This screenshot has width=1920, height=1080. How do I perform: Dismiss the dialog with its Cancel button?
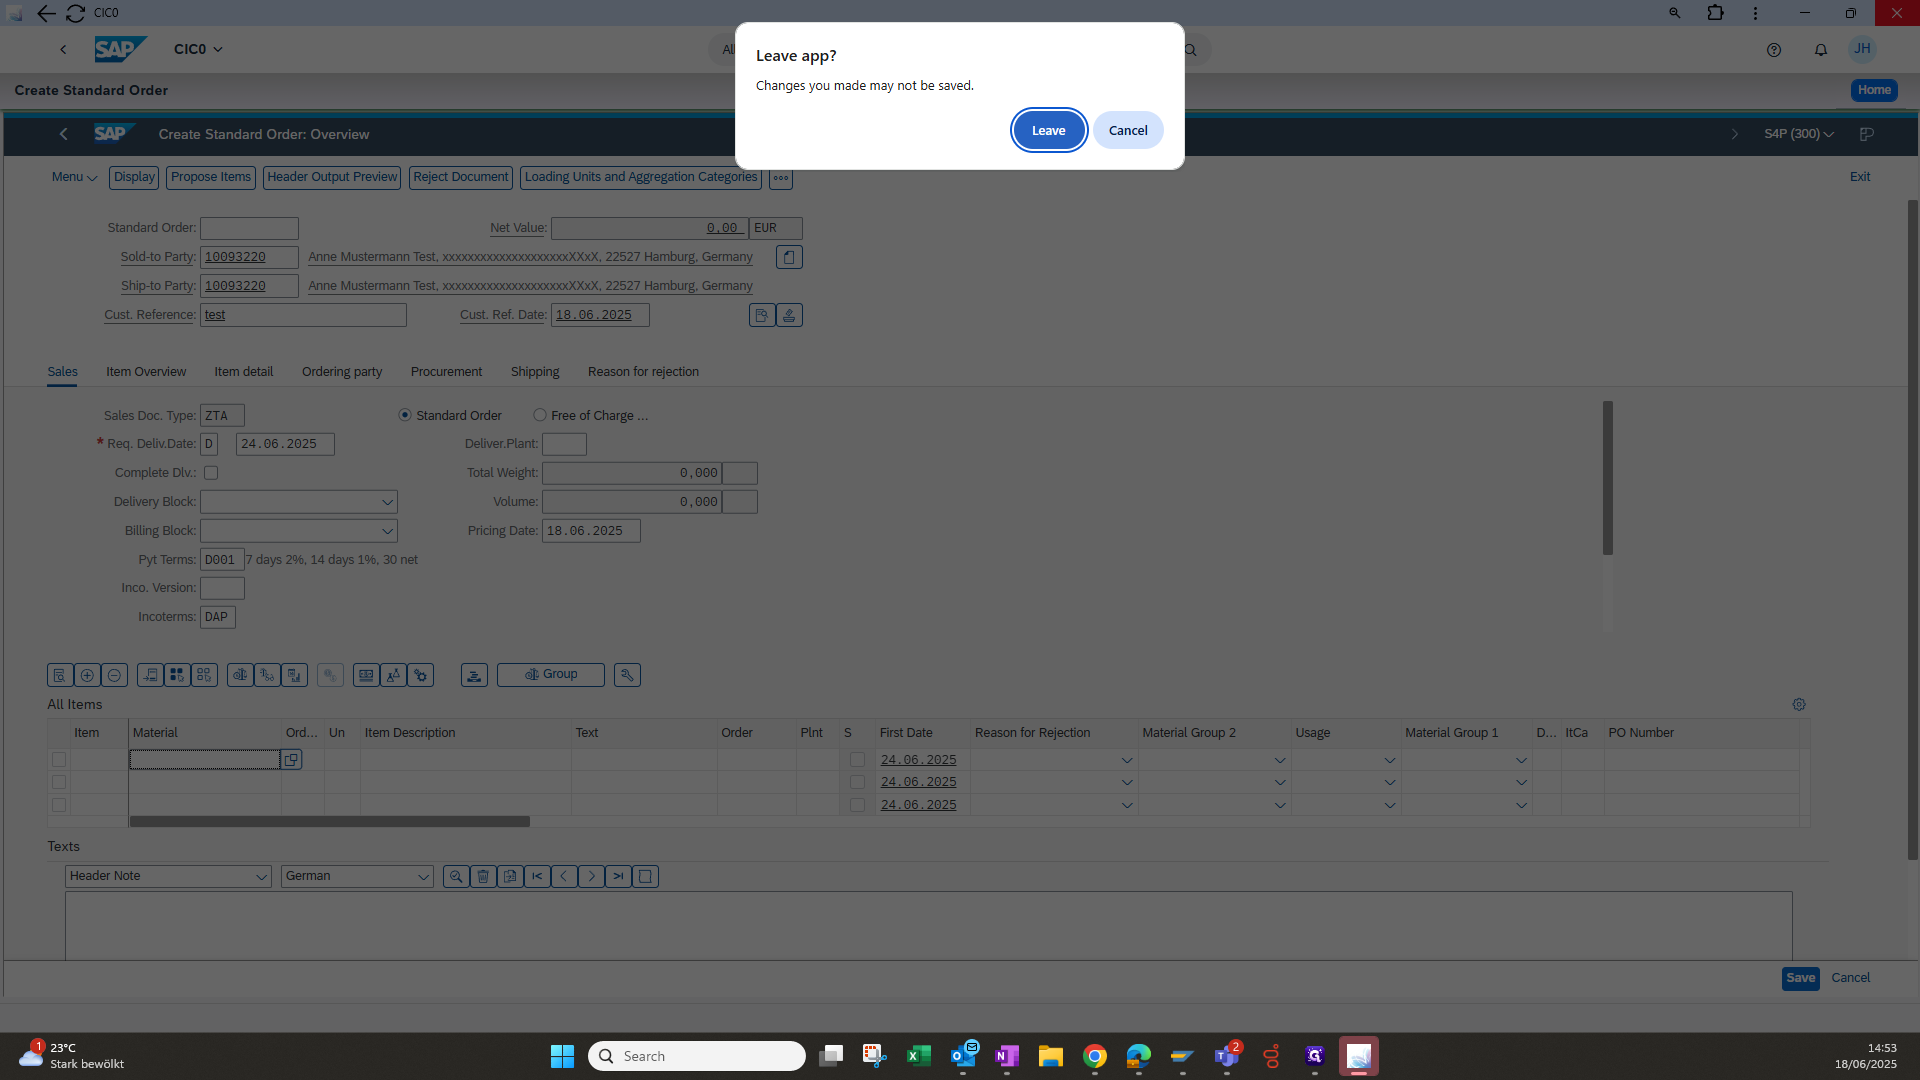(1128, 131)
